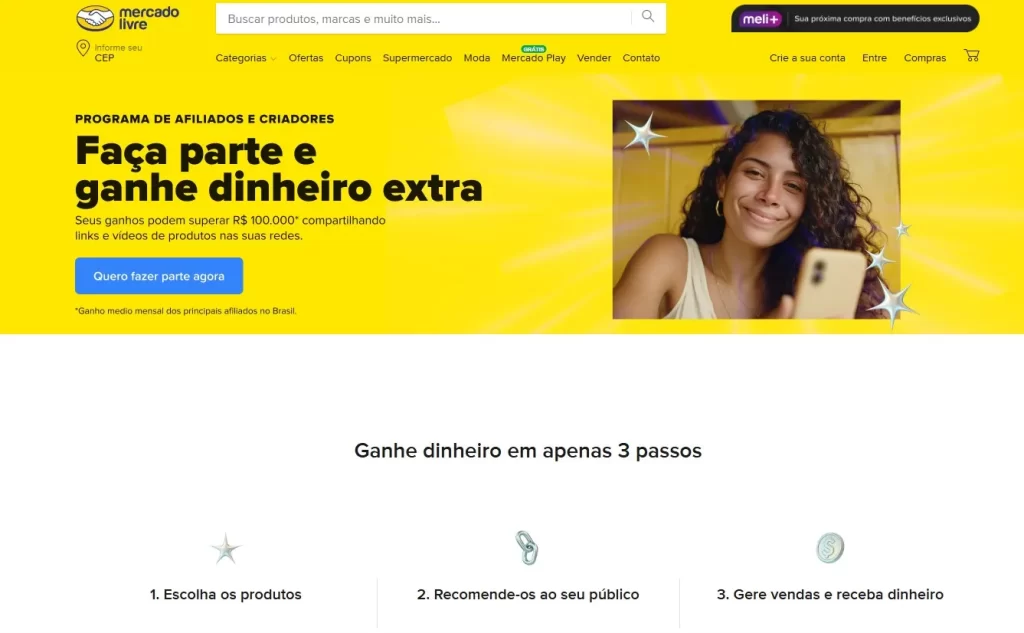Expand the Categorias dropdown menu
The width and height of the screenshot is (1024, 633).
246,58
